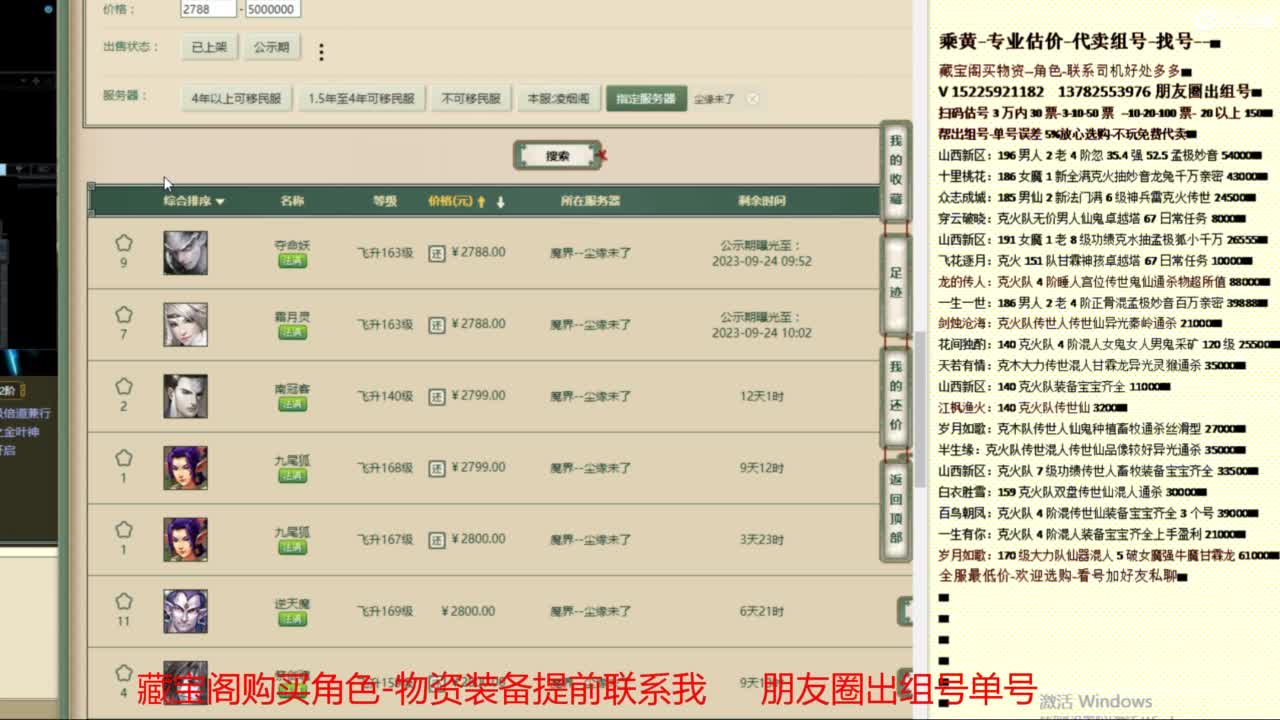Open the 夺命妖 listing name

pos(292,245)
